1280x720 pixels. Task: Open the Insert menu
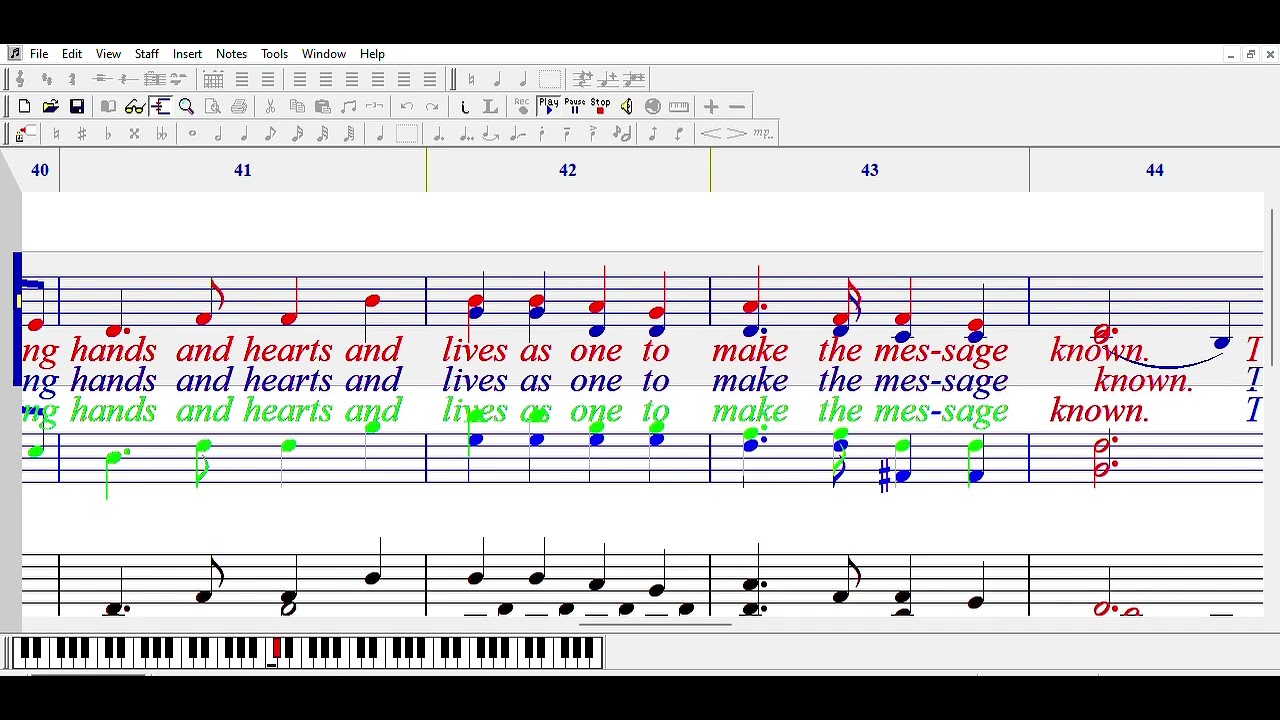[187, 54]
